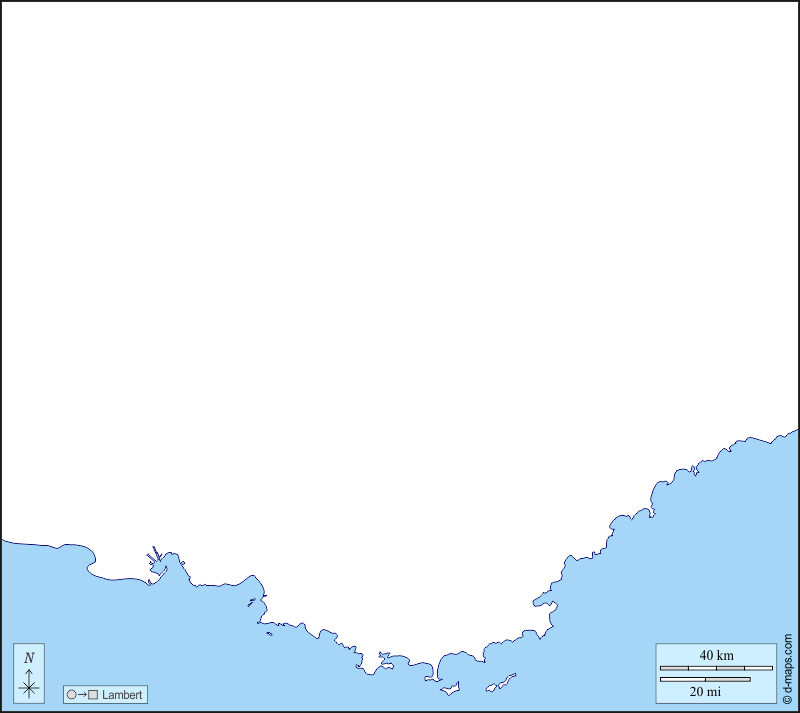The width and height of the screenshot is (800, 713).
Task: Click the westernmost of the three southern islands
Action: [x=450, y=688]
